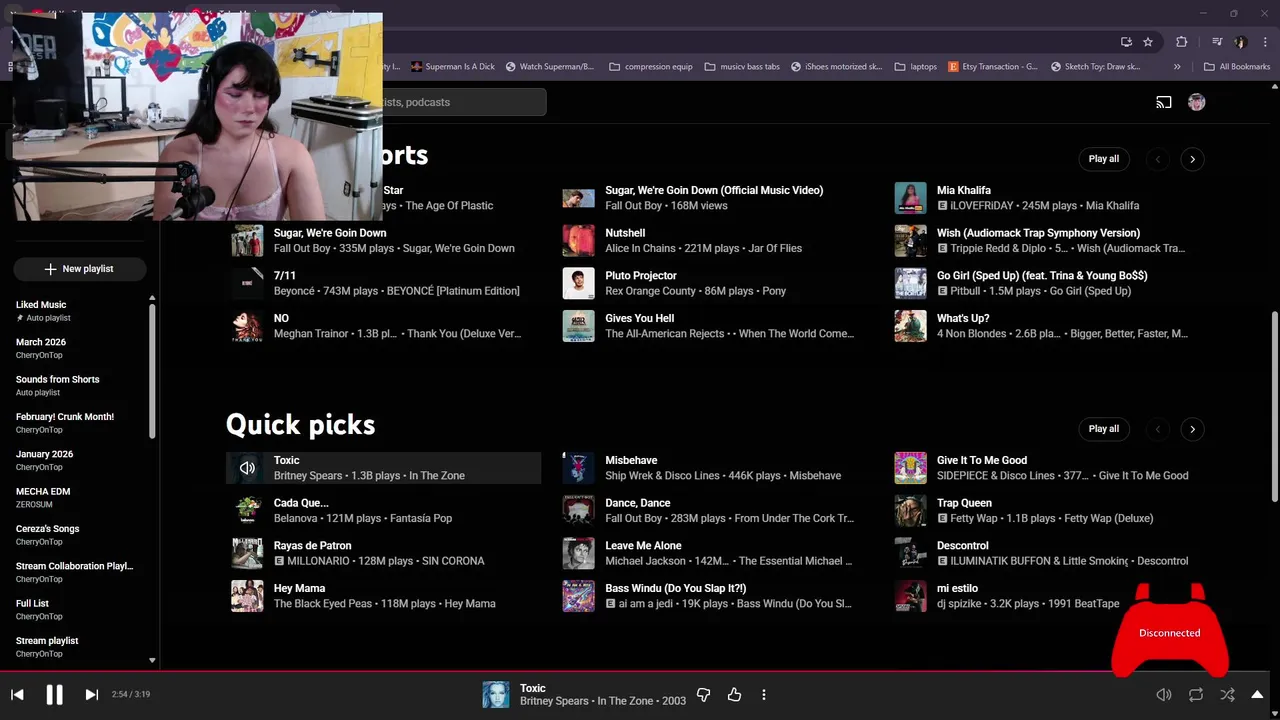Viewport: 1280px width, 720px height.
Task: Play Pluto Projector thumbnail
Action: (578, 283)
